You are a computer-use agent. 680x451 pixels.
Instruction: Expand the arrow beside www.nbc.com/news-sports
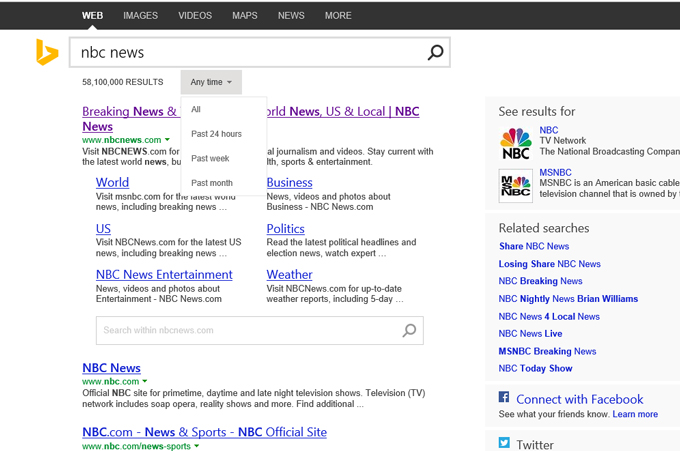[196, 446]
